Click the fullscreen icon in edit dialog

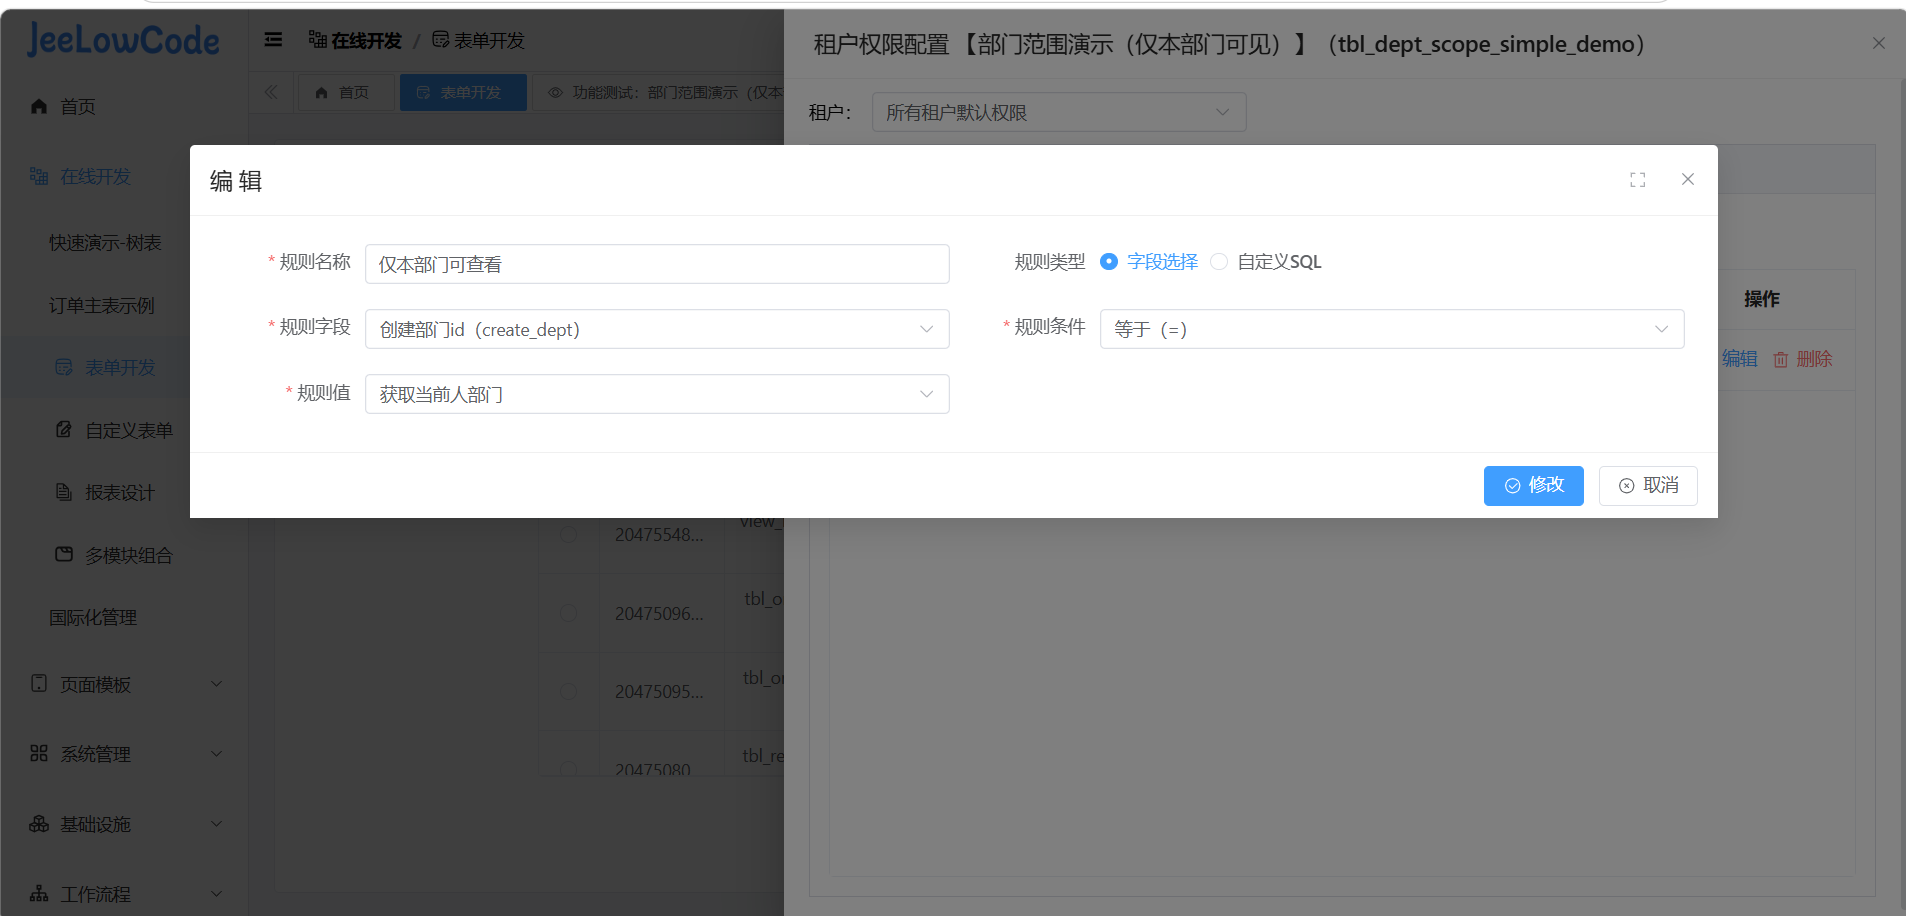pyautogui.click(x=1637, y=180)
